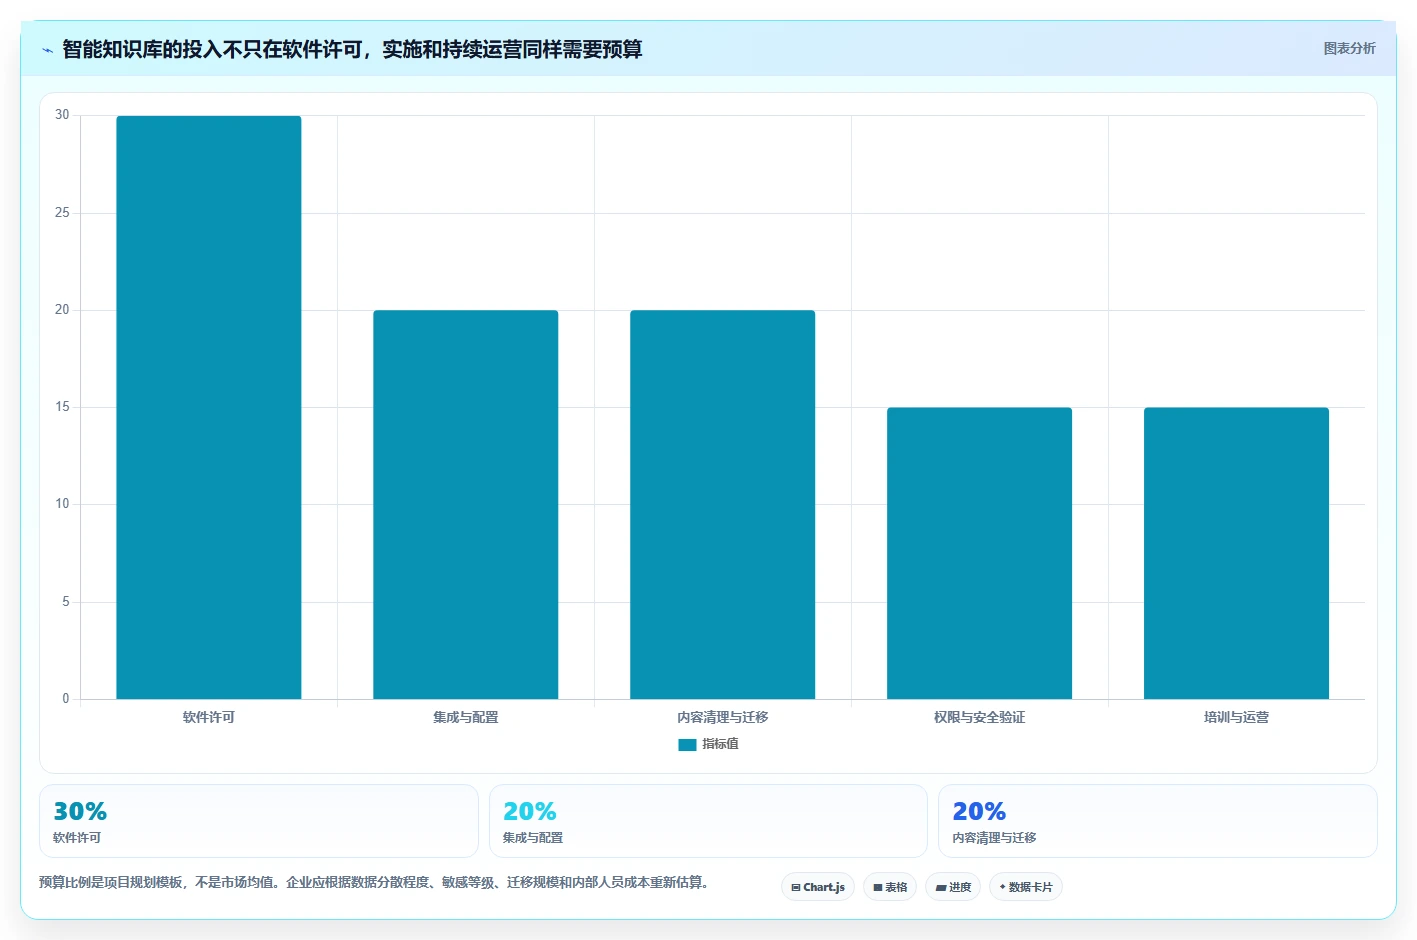Click the 图表分析 label in the header
This screenshot has width=1417, height=940.
click(1349, 48)
